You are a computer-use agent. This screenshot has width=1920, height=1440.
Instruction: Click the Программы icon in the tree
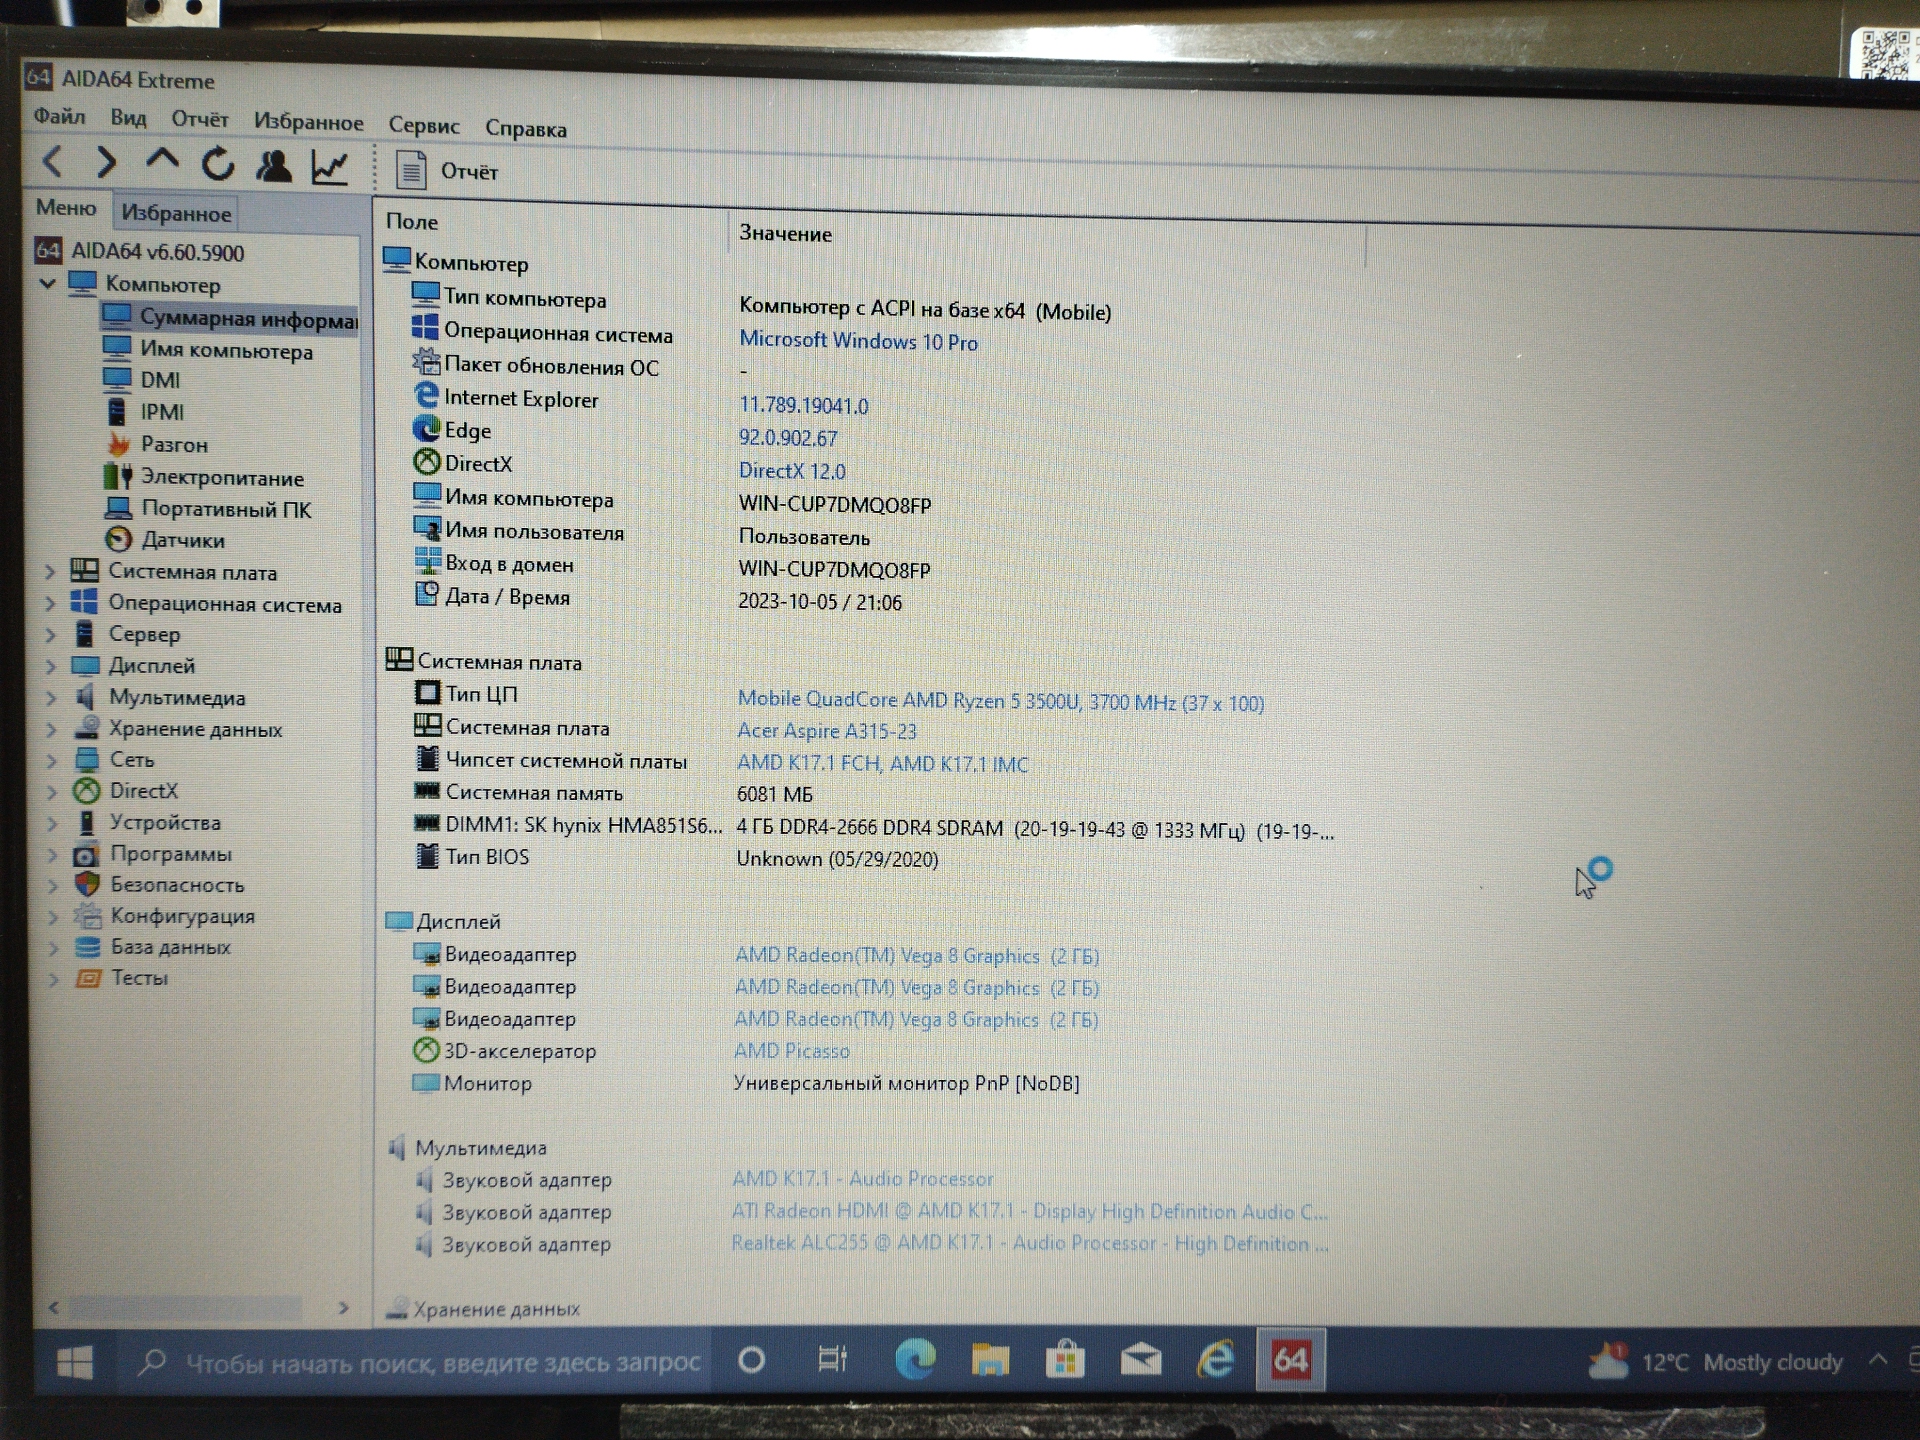pyautogui.click(x=87, y=854)
